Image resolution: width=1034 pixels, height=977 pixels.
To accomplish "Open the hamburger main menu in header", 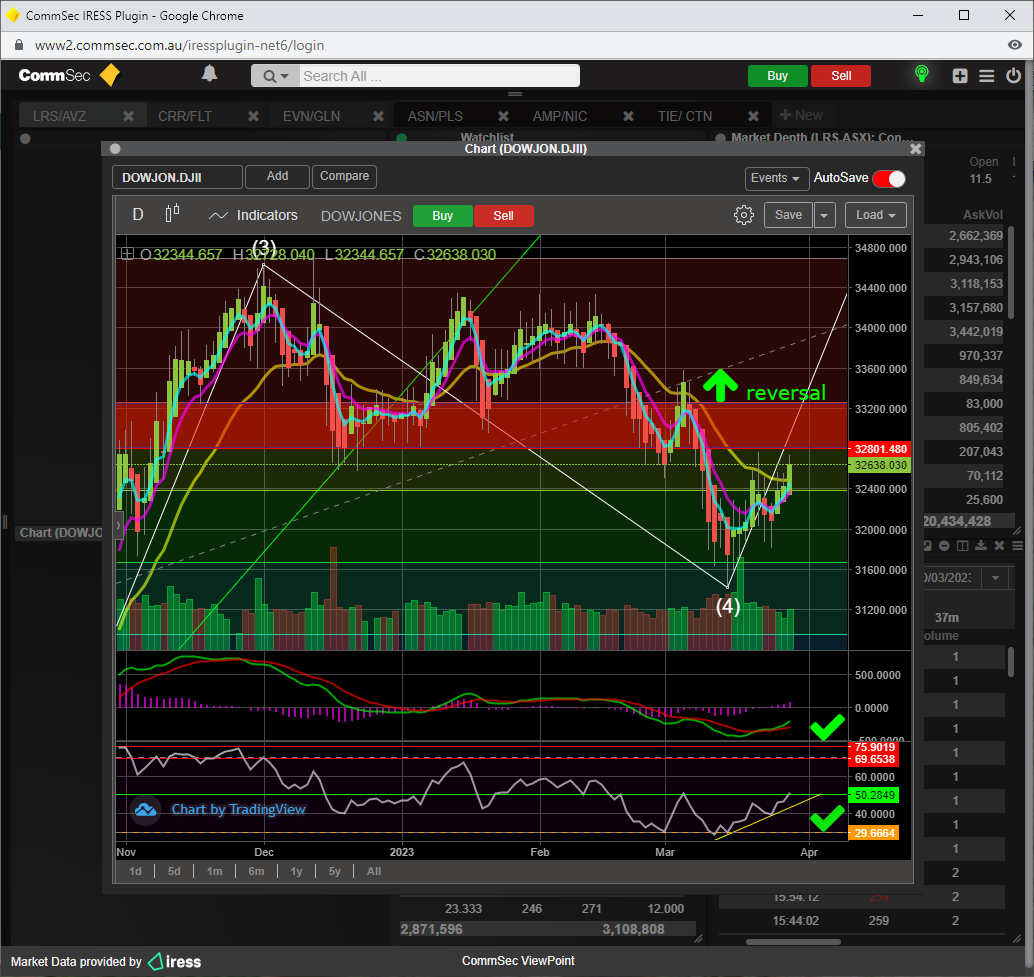I will pyautogui.click(x=987, y=76).
